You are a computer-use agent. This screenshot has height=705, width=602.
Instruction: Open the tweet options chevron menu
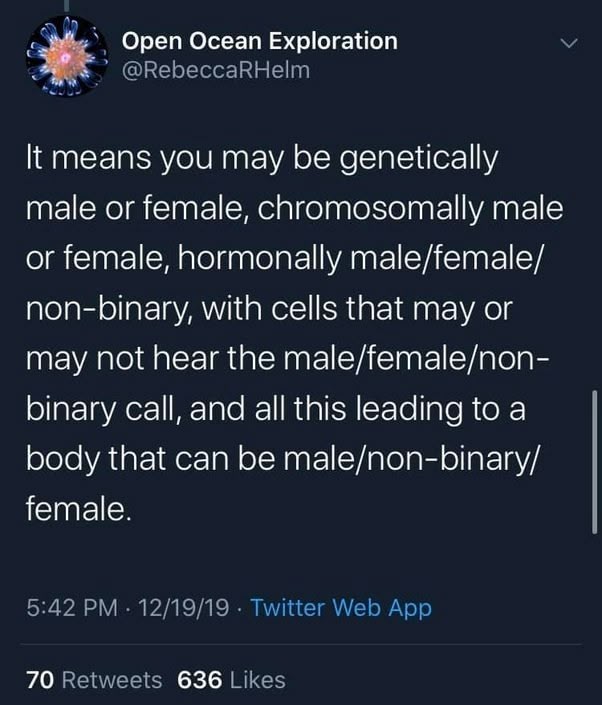(x=568, y=44)
